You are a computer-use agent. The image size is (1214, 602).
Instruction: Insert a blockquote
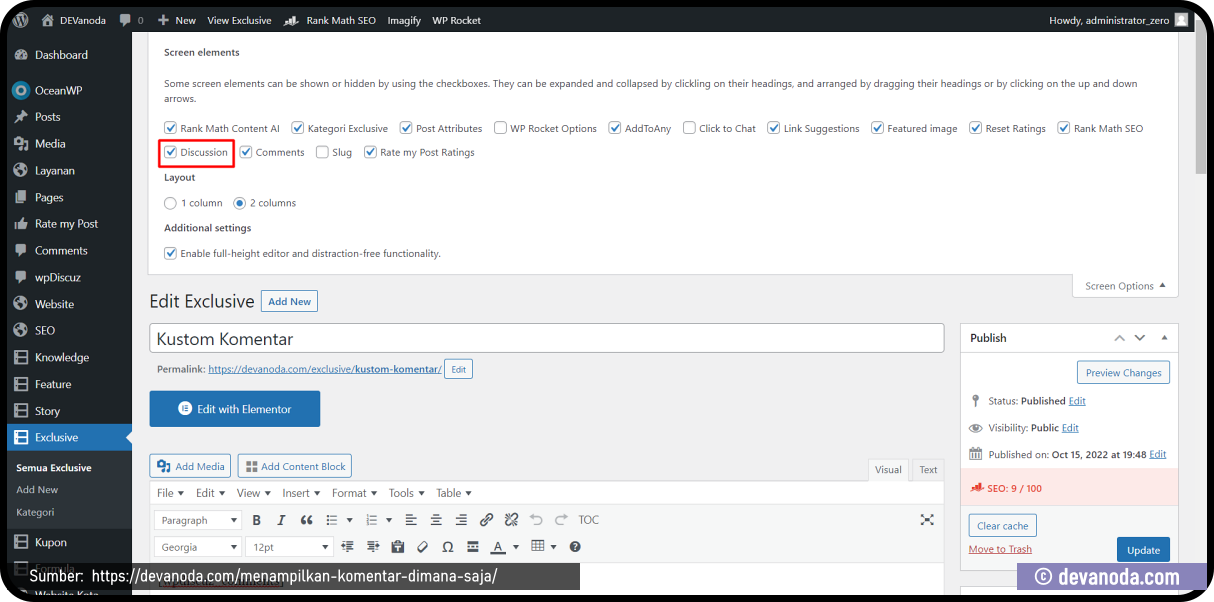click(x=306, y=520)
